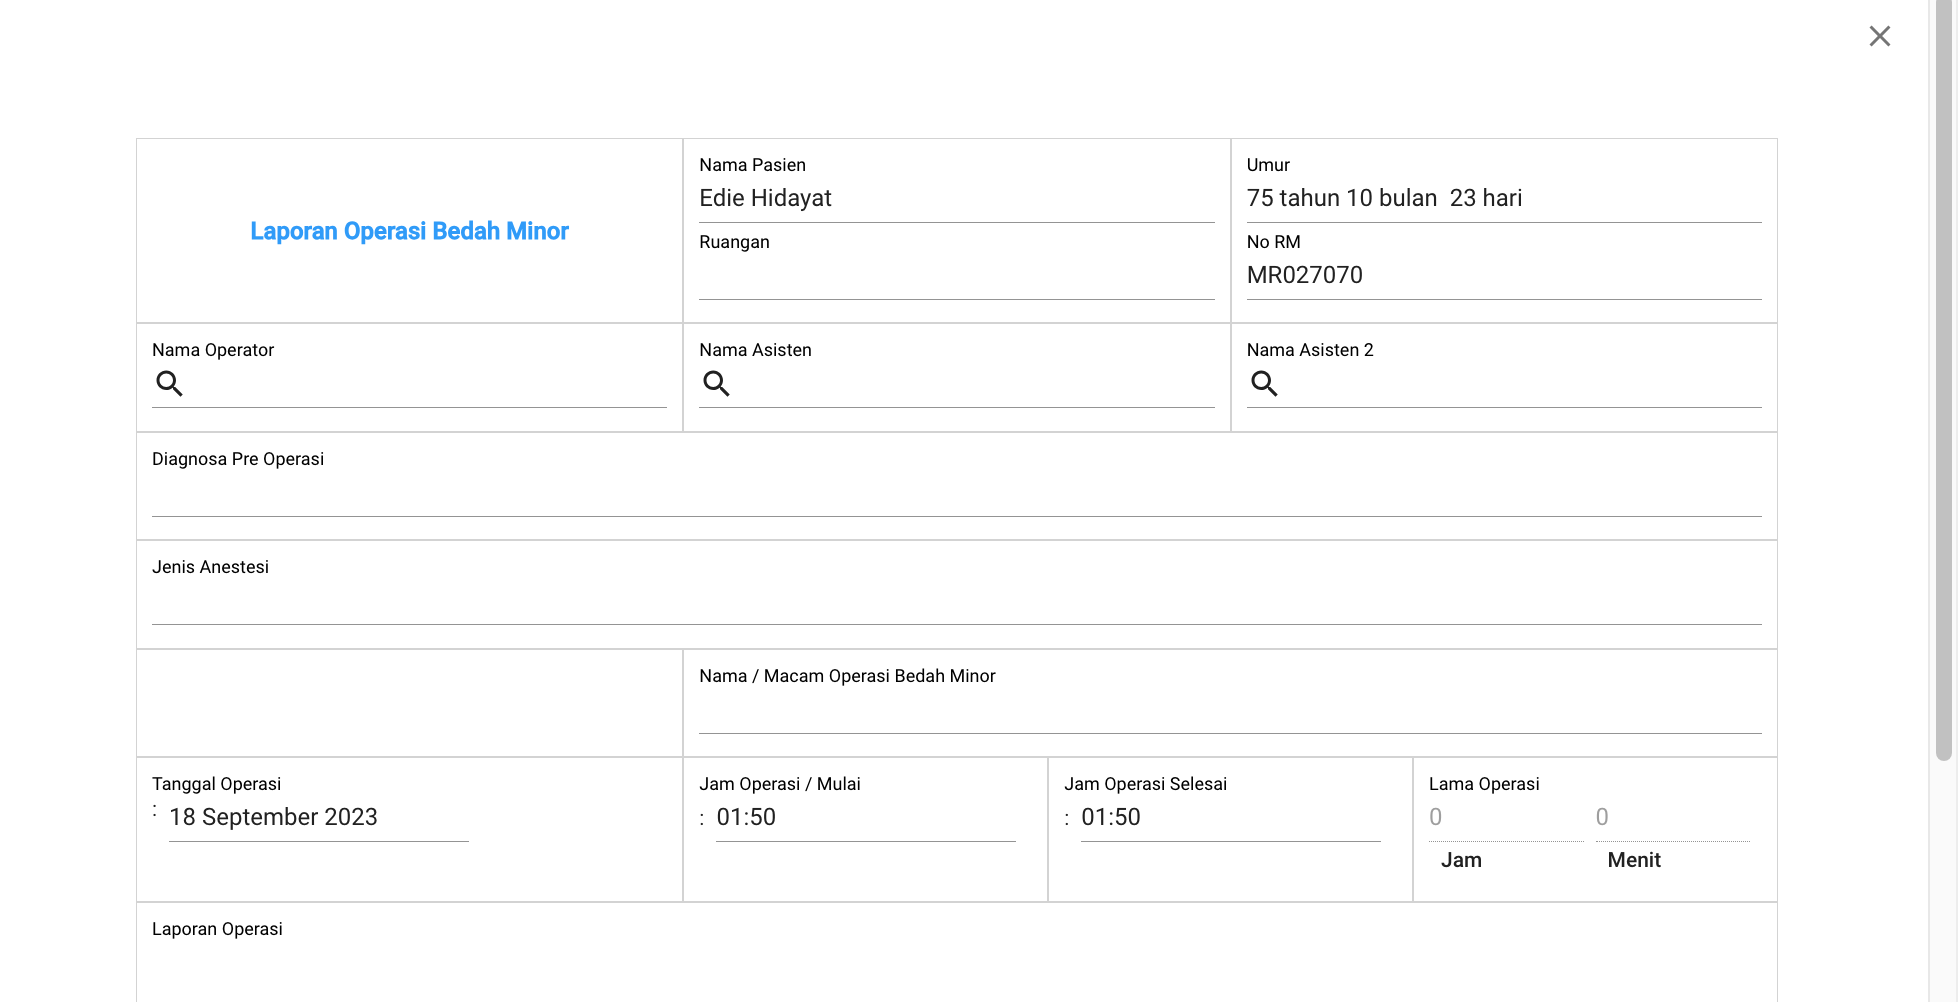Image resolution: width=1958 pixels, height=1002 pixels.
Task: Open the Tanggal Operasi date 18 September 2023
Action: (x=318, y=818)
